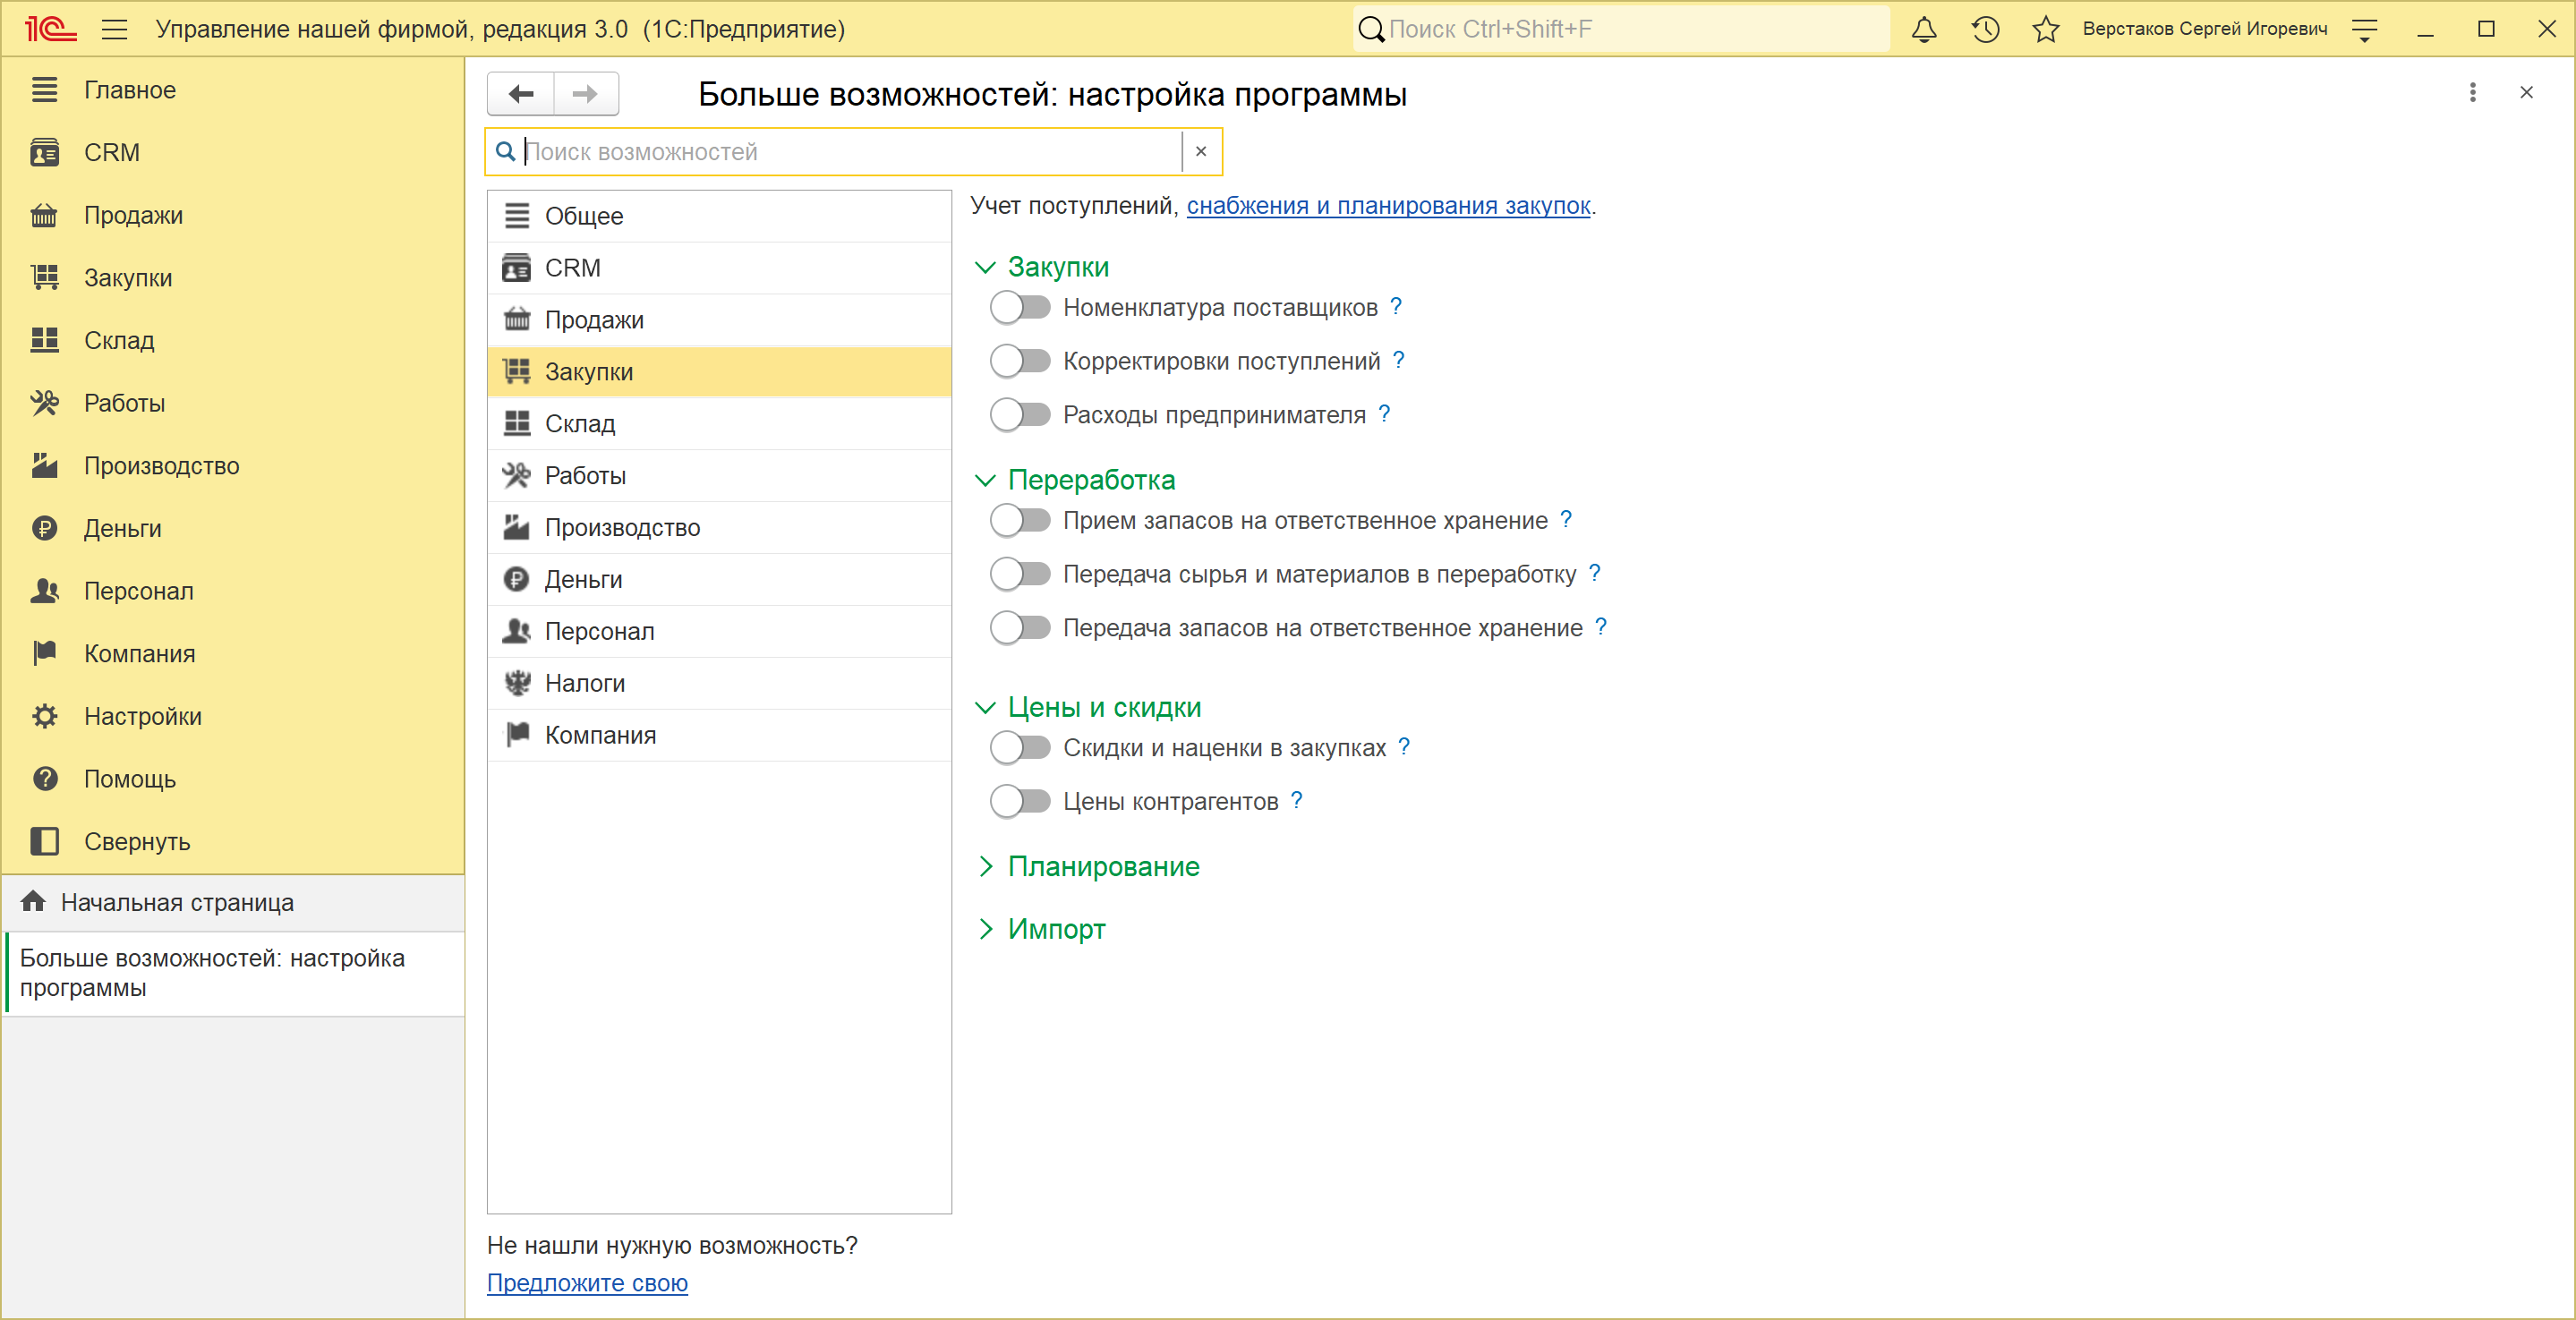Enable Скидки и наценки в закупках toggle
The width and height of the screenshot is (2576, 1320).
point(1020,747)
